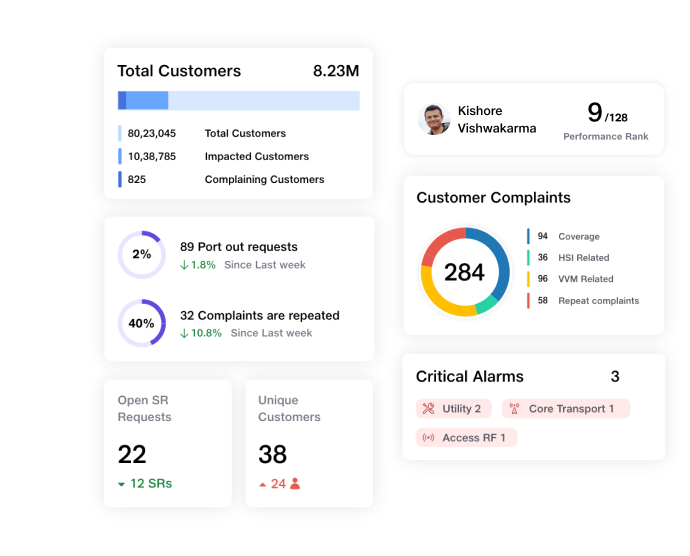Select the Access RF 1 alarm tag
The height and width of the screenshot is (556, 690).
[466, 438]
